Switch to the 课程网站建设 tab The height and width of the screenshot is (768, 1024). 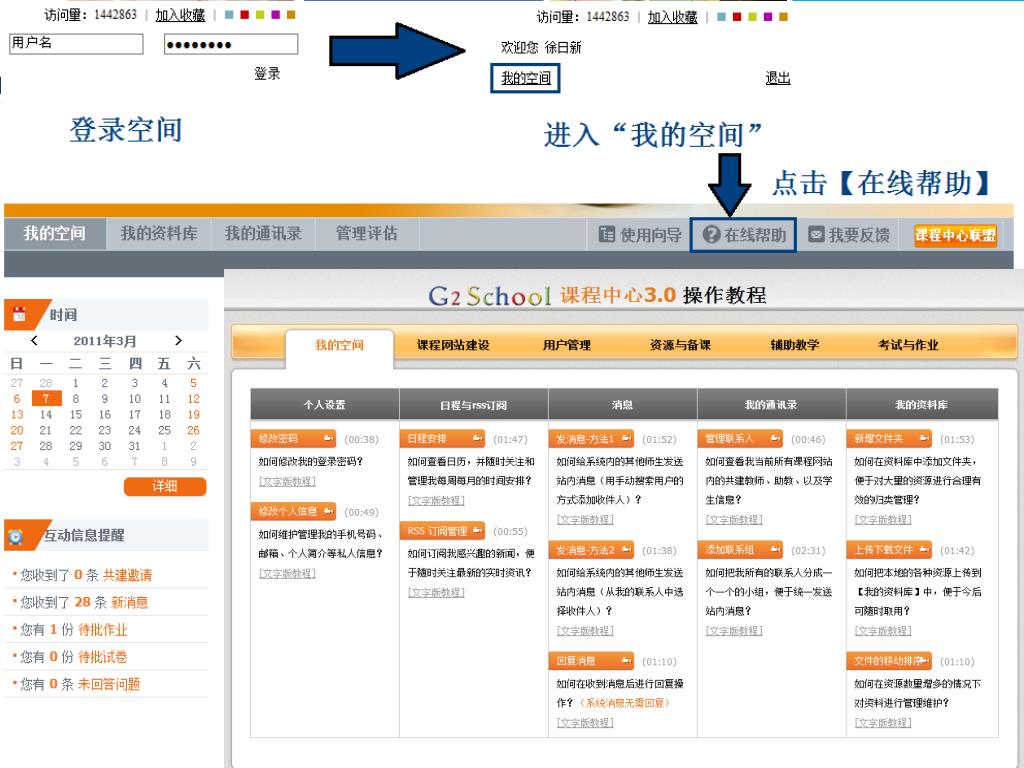(x=453, y=345)
